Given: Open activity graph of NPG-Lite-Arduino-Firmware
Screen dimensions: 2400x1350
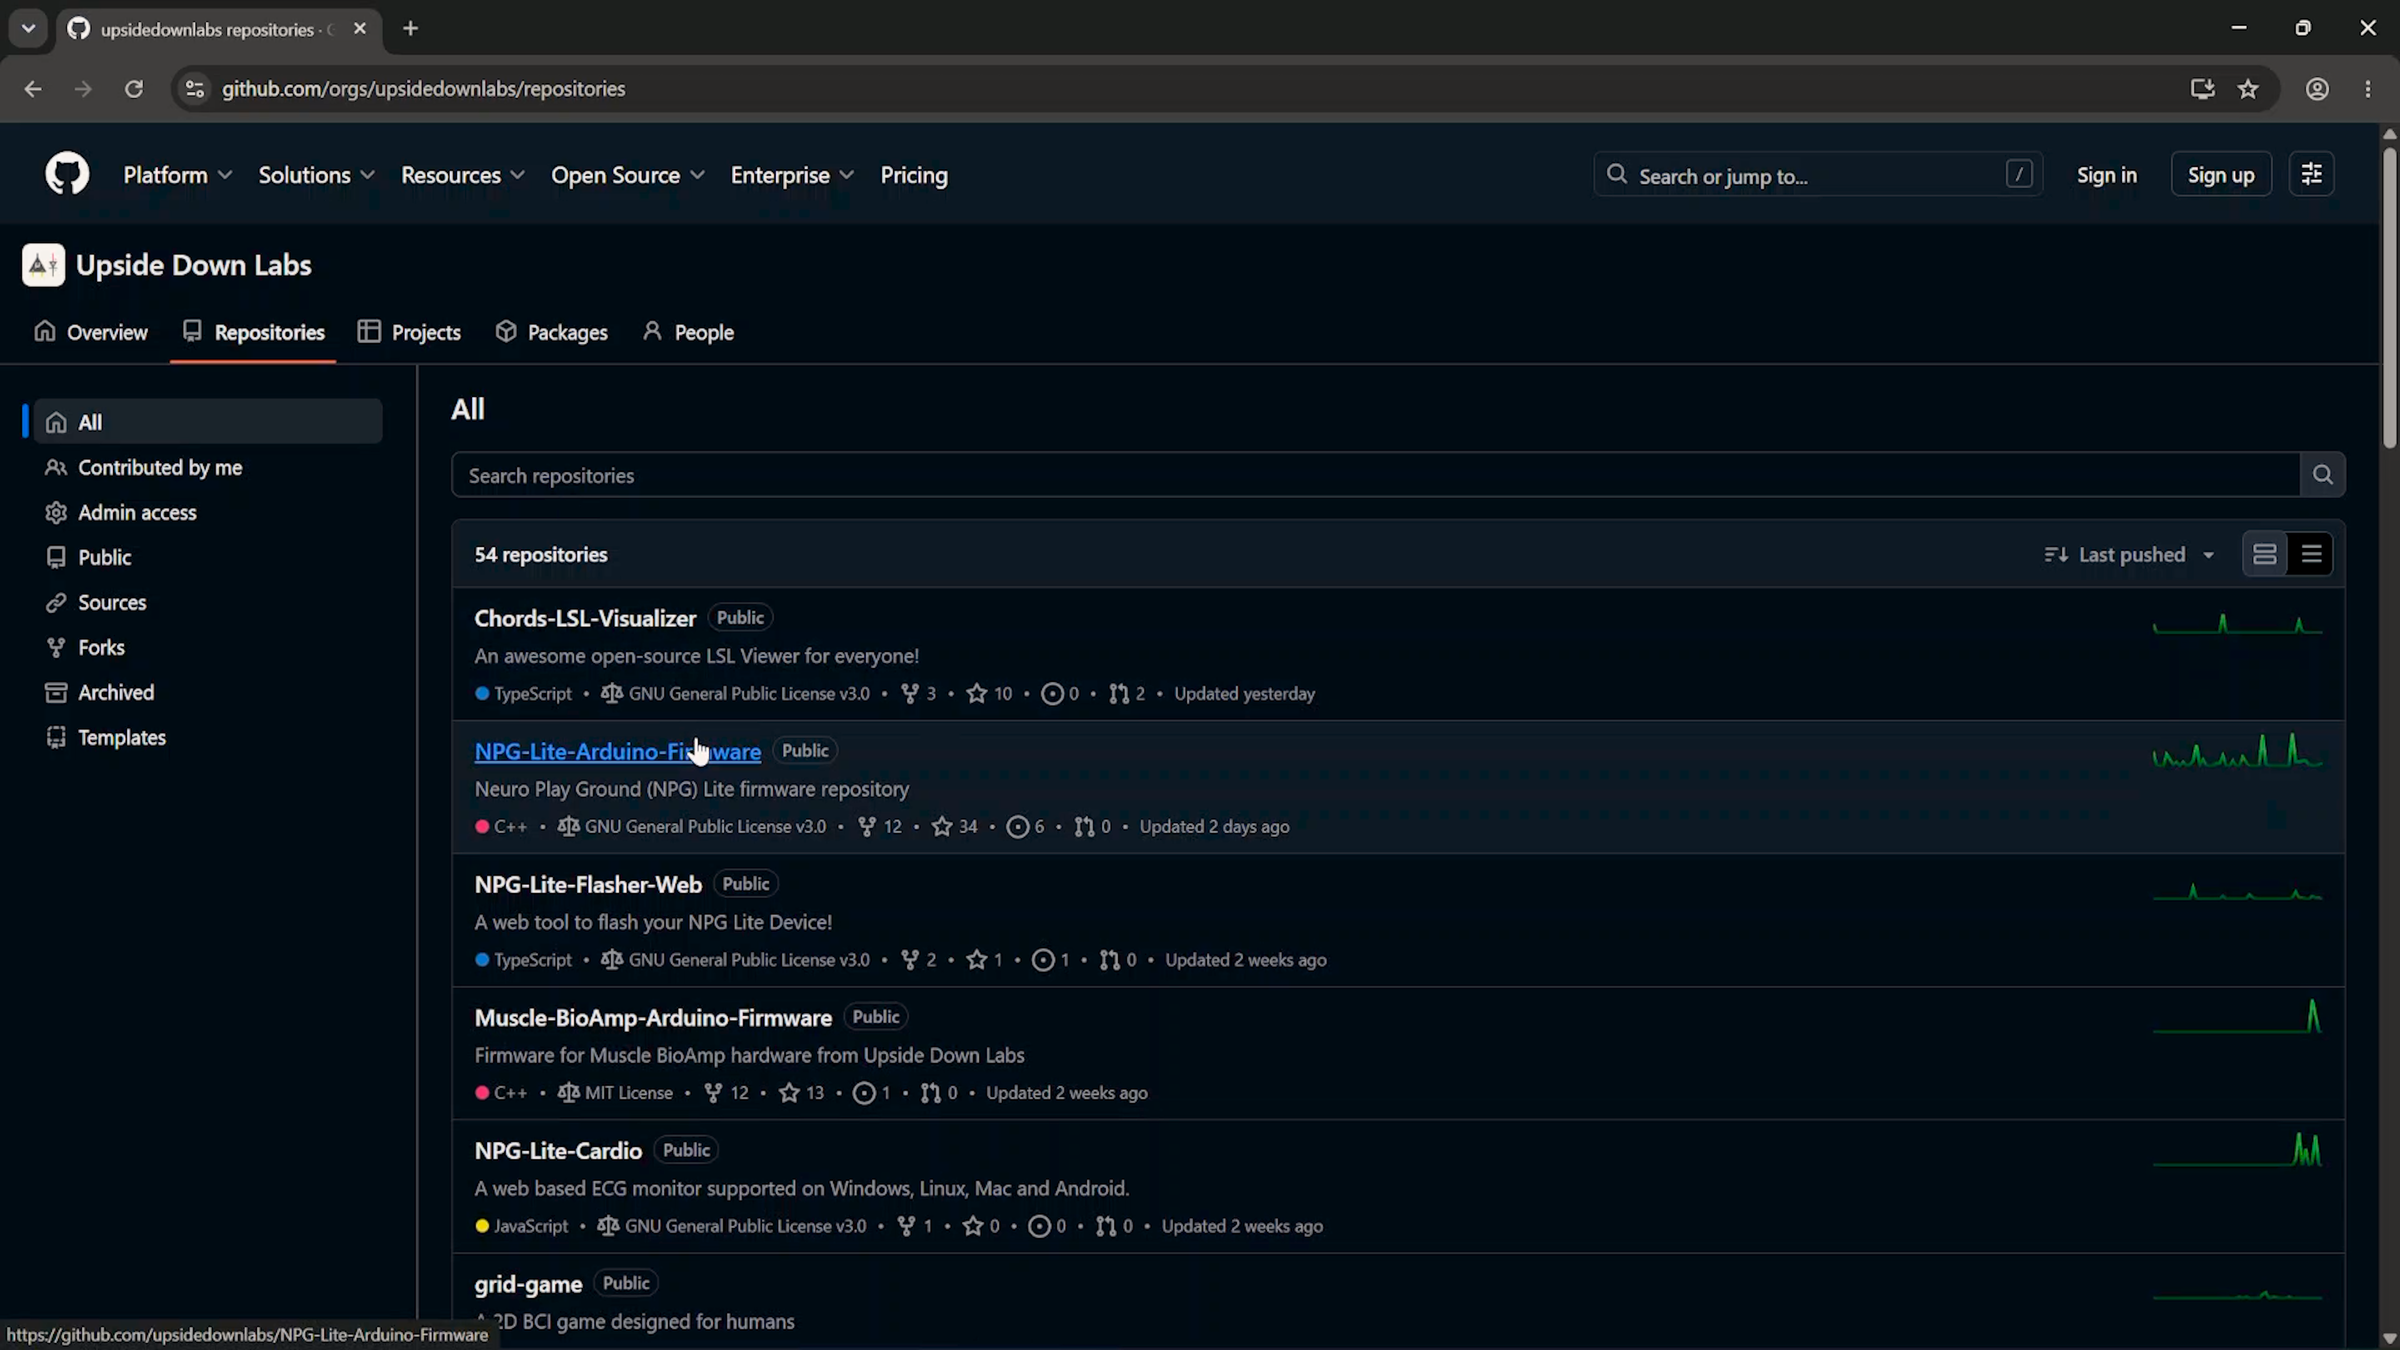Looking at the screenshot, I should point(2237,751).
